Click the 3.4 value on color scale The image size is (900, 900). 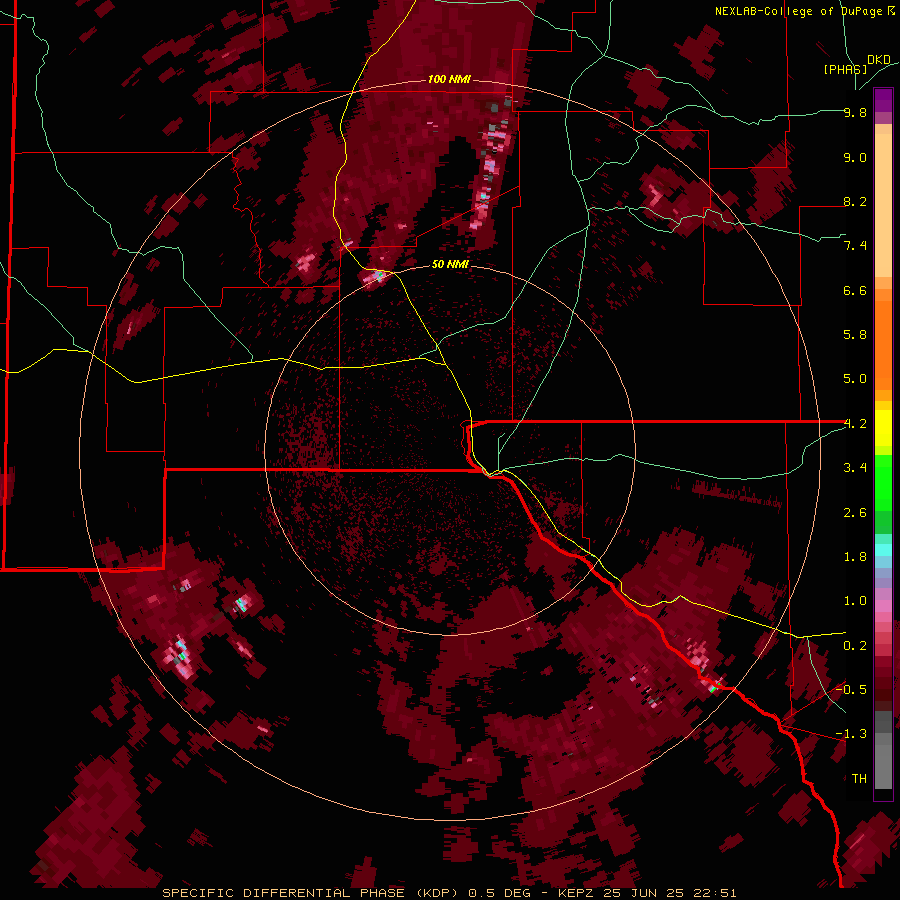855,468
